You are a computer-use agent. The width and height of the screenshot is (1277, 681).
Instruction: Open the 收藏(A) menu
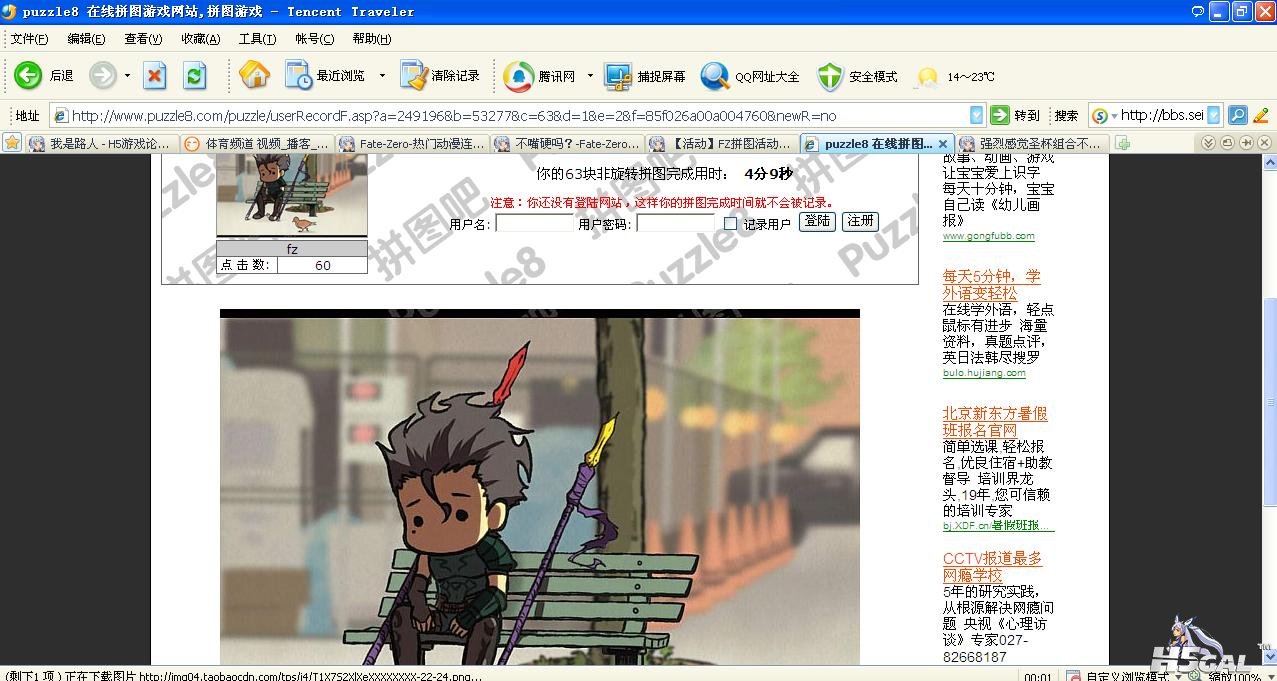[x=200, y=39]
